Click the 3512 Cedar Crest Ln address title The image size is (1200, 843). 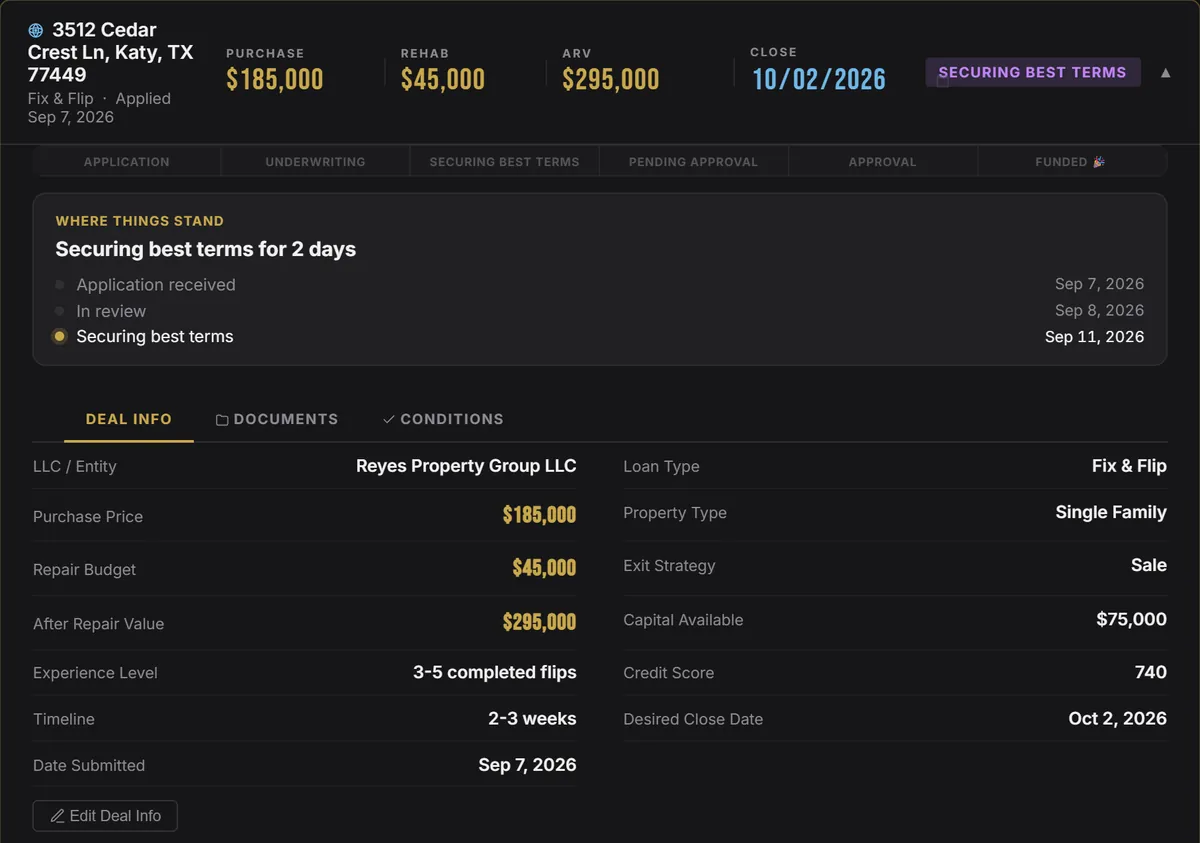(110, 52)
